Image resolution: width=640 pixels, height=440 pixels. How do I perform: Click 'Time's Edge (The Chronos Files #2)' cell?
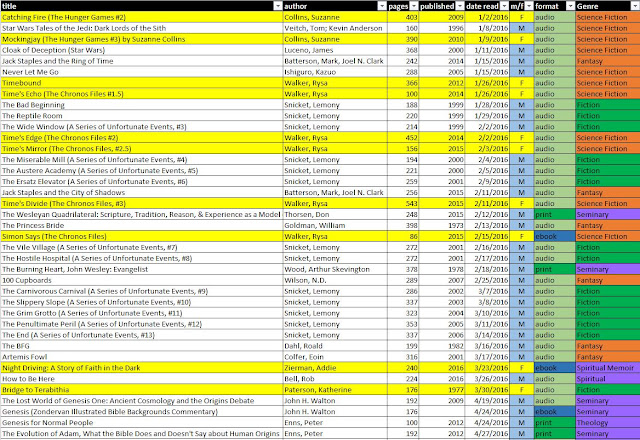click(142, 138)
